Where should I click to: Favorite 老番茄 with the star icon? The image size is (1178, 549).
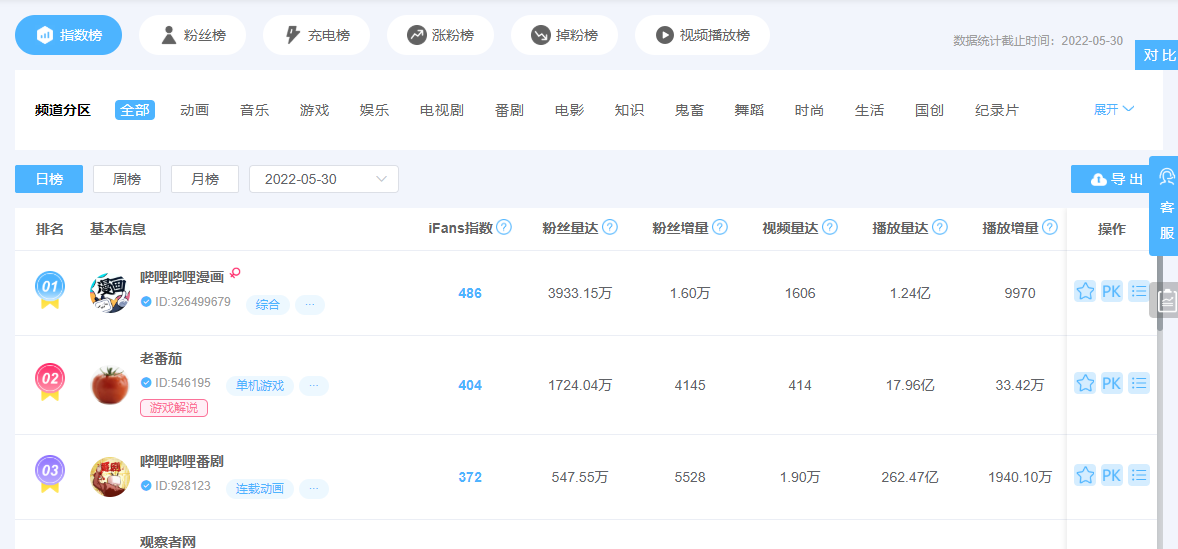tap(1085, 383)
